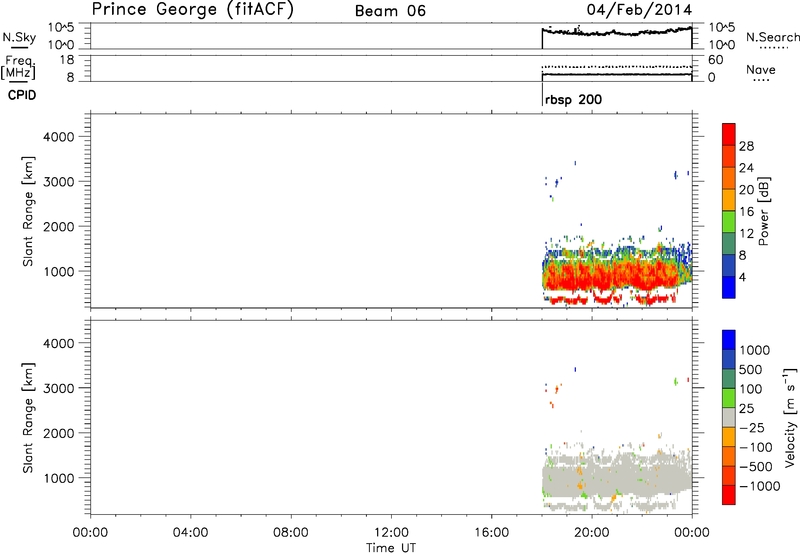Click the sky noise trace in the top panel

617,32
